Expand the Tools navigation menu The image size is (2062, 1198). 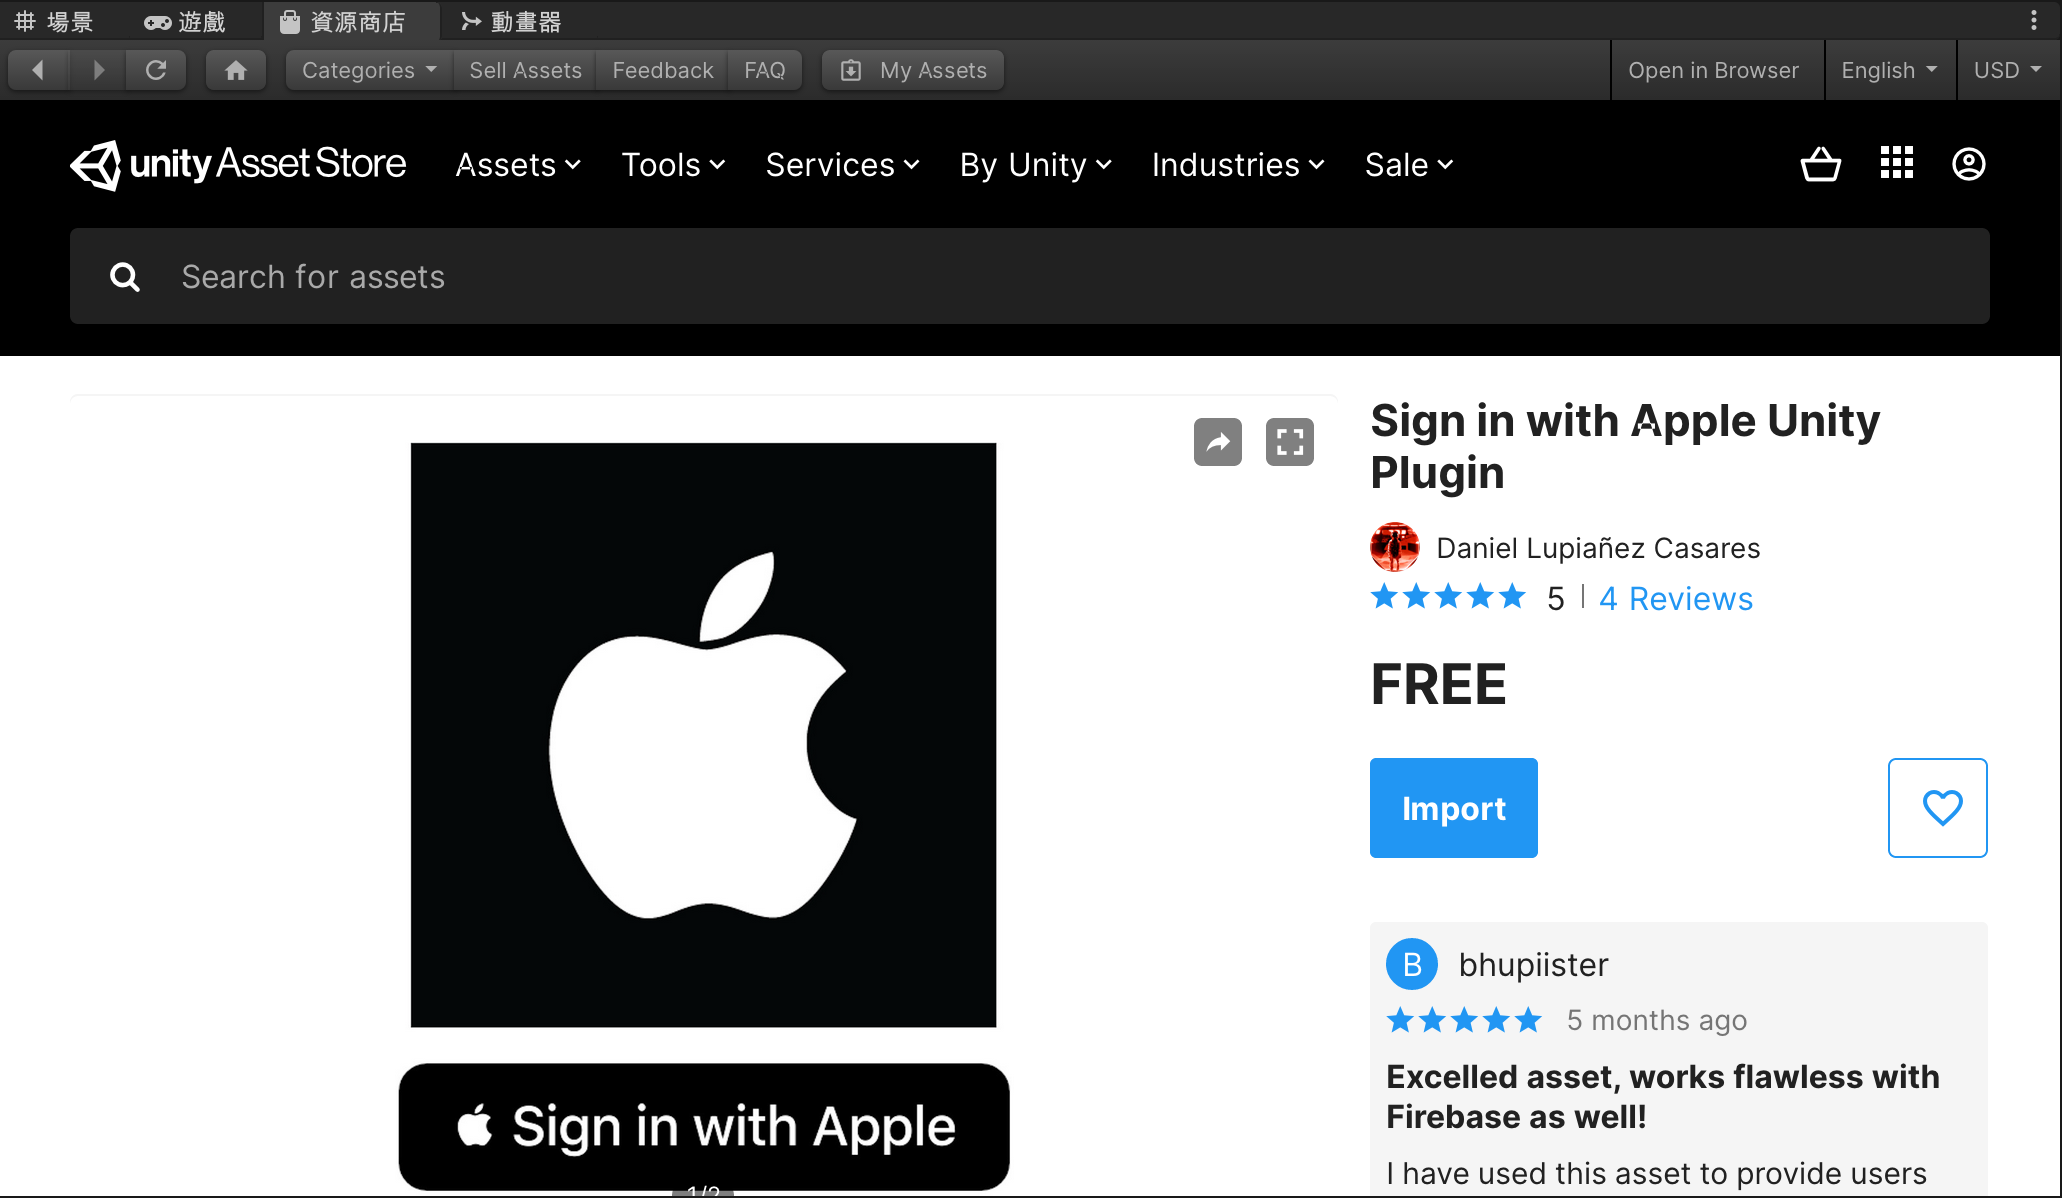[673, 165]
